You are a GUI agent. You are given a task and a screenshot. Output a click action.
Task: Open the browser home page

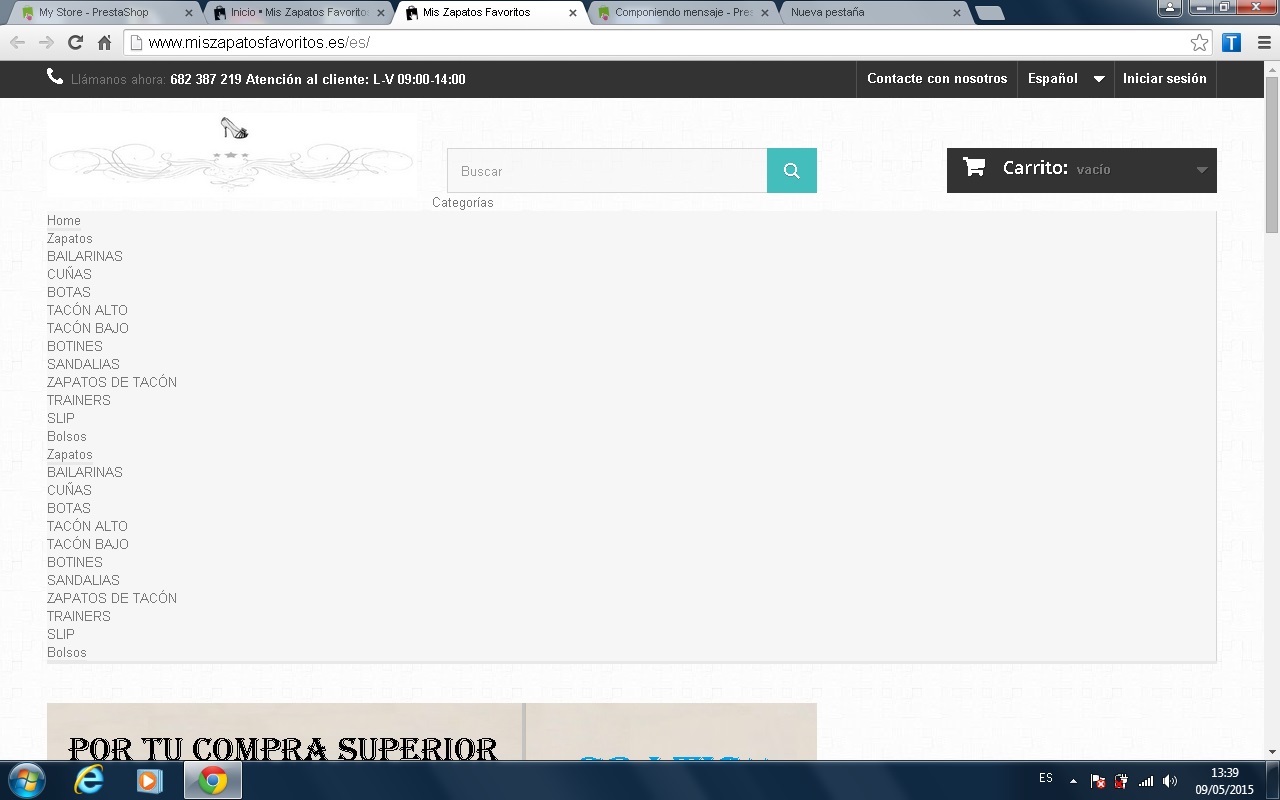click(x=104, y=42)
